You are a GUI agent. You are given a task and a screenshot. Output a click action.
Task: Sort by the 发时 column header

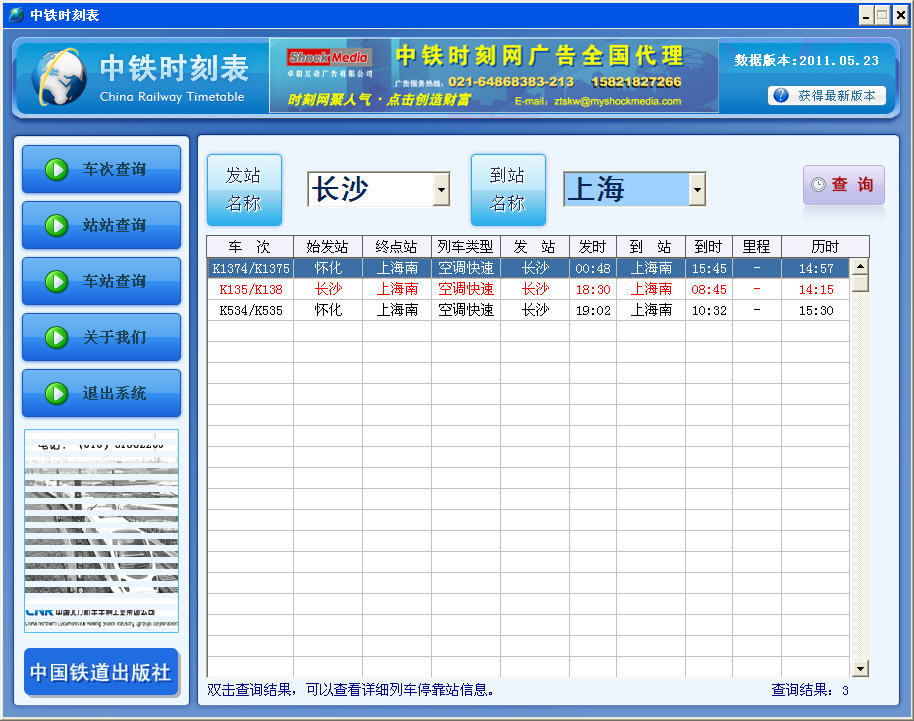(593, 247)
